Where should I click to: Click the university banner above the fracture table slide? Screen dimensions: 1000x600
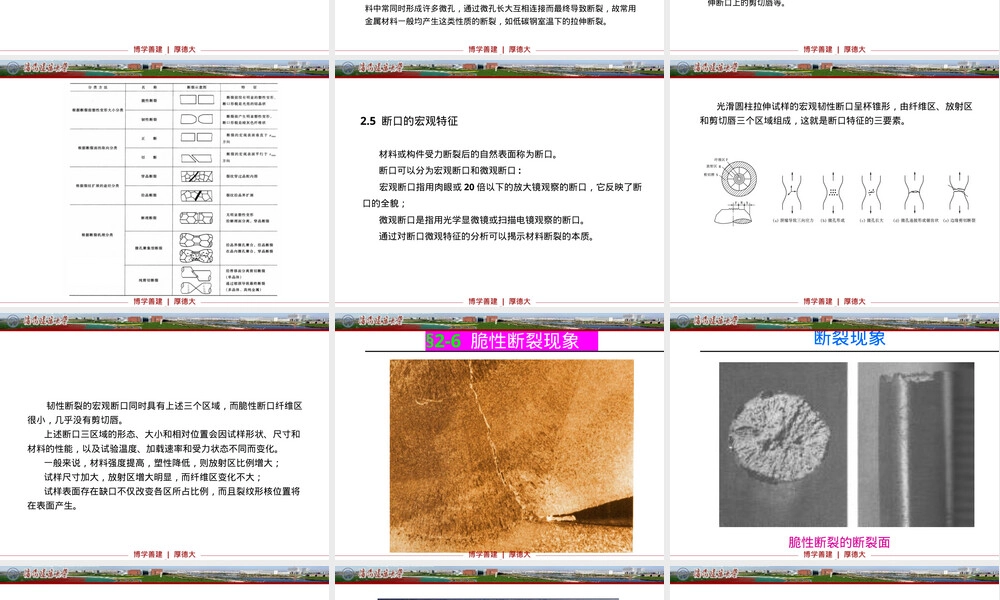[165, 69]
